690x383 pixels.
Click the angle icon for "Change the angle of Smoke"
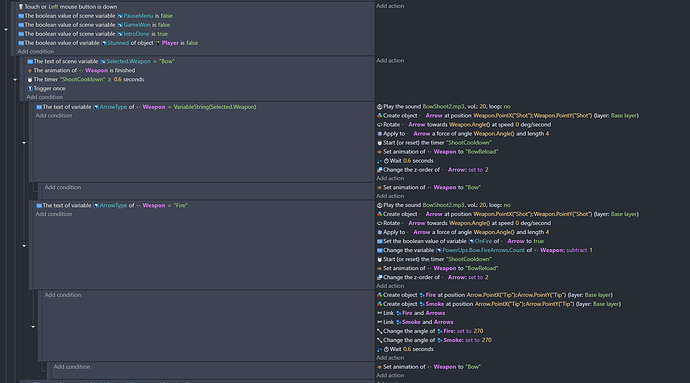[x=380, y=340]
